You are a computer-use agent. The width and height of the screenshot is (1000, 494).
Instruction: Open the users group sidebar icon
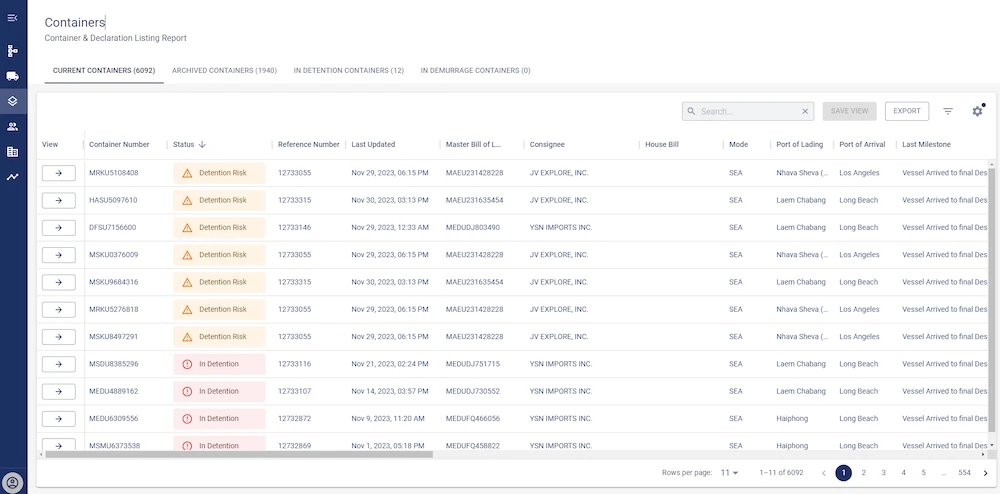coord(12,127)
